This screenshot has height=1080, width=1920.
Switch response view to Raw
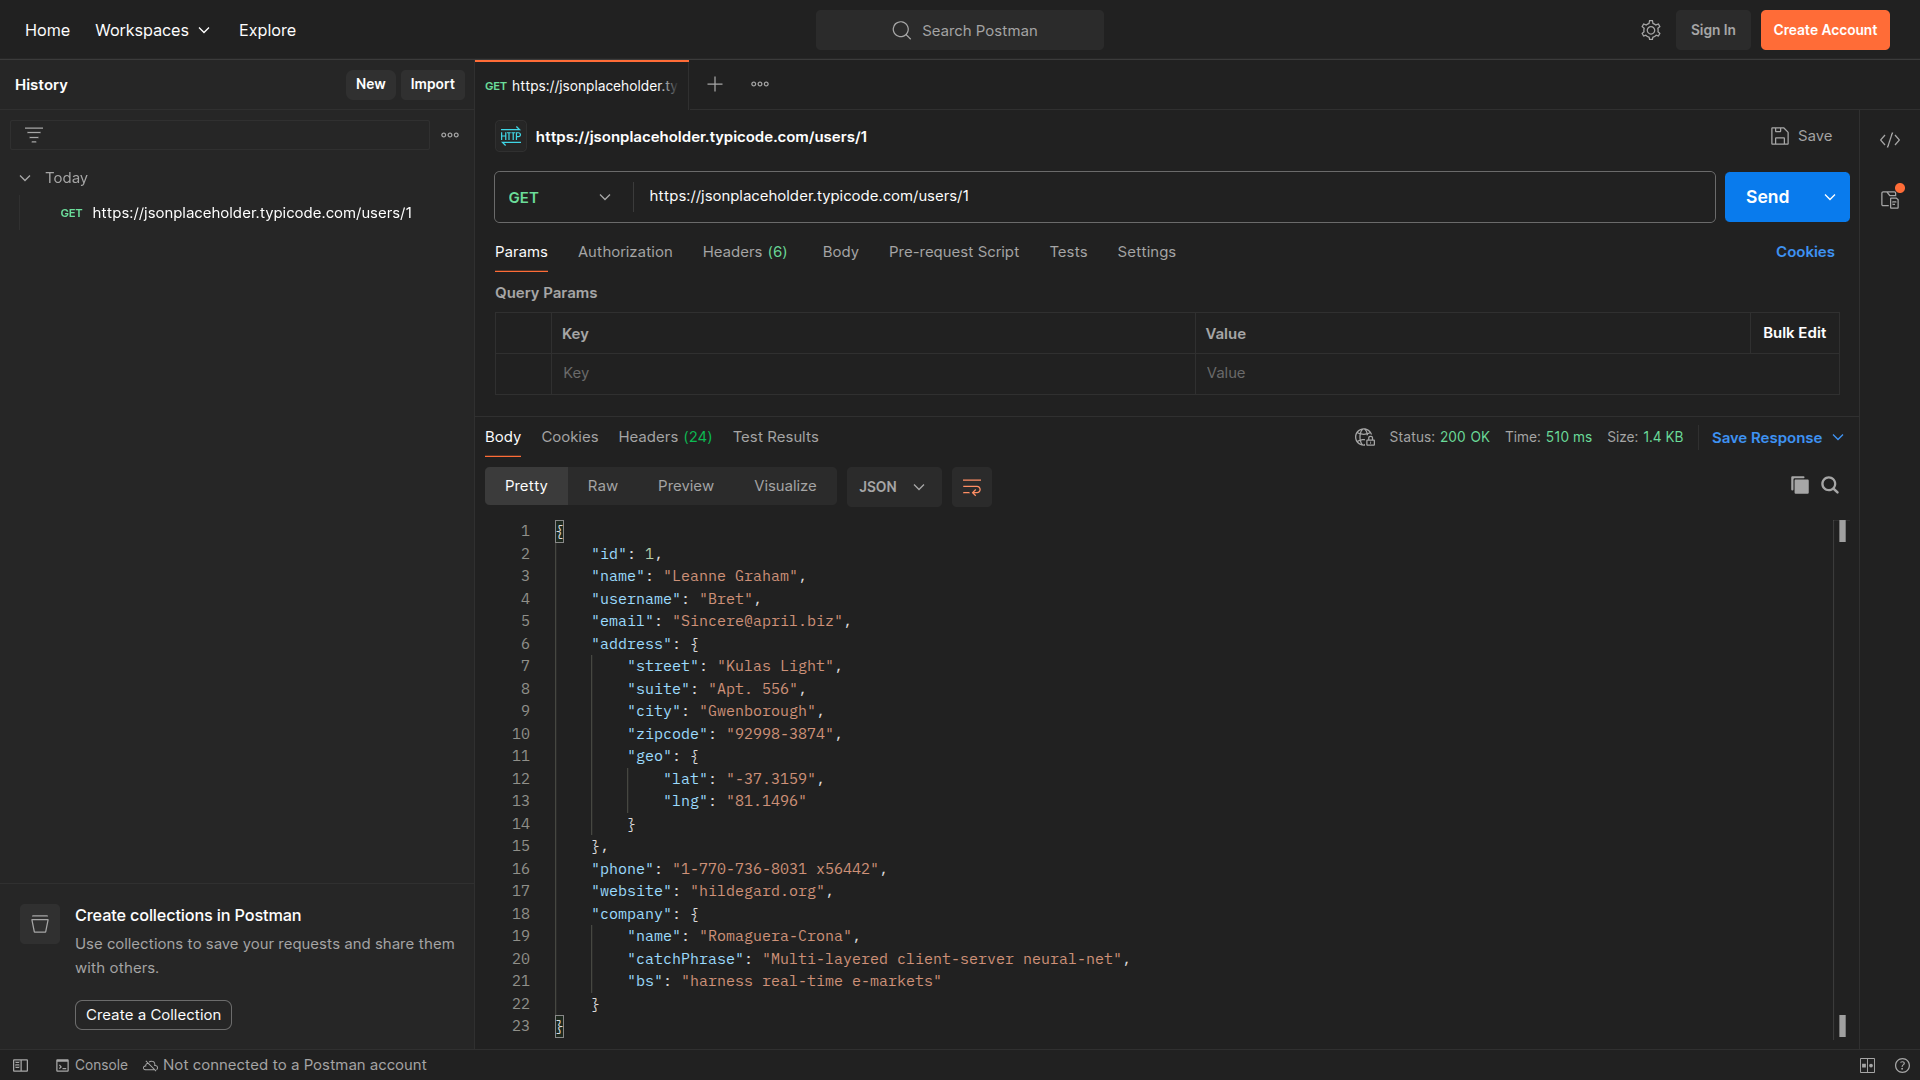point(603,486)
